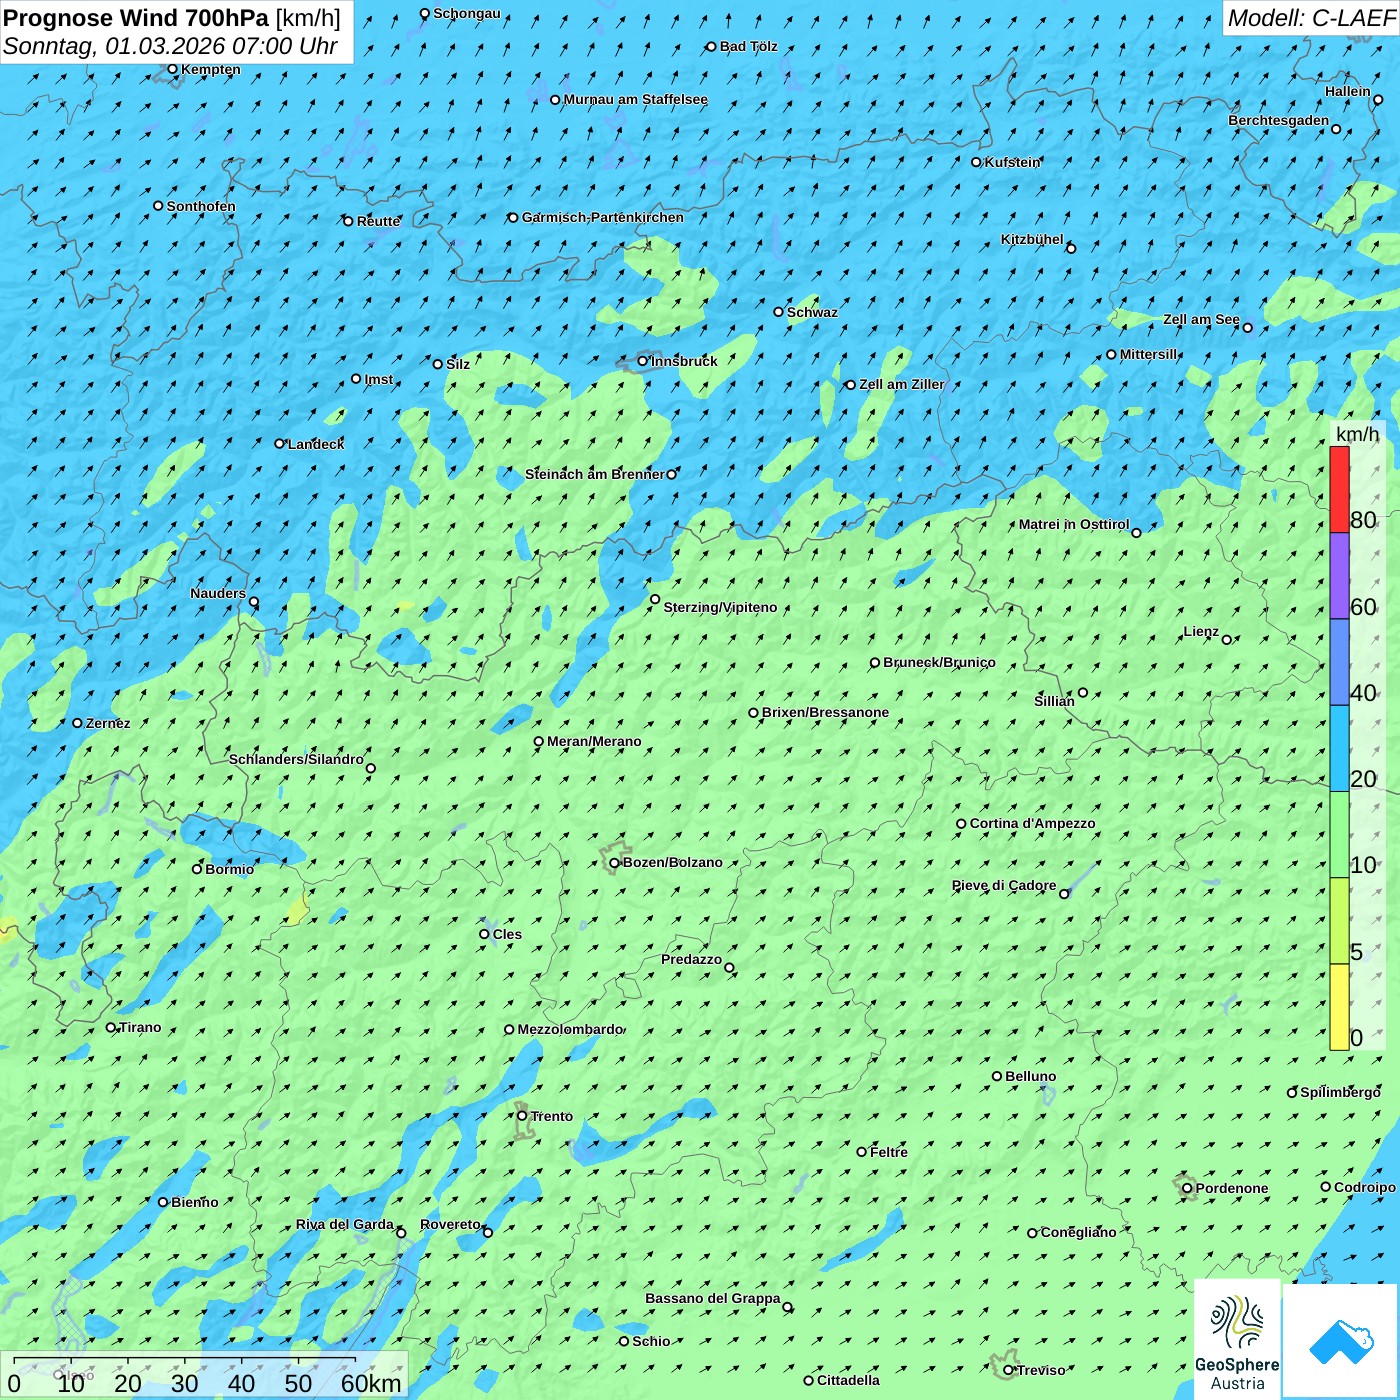Click the date 'Sonntag, 01.03.2026 07:00 Uhr'
1400x1400 pixels.
click(170, 46)
